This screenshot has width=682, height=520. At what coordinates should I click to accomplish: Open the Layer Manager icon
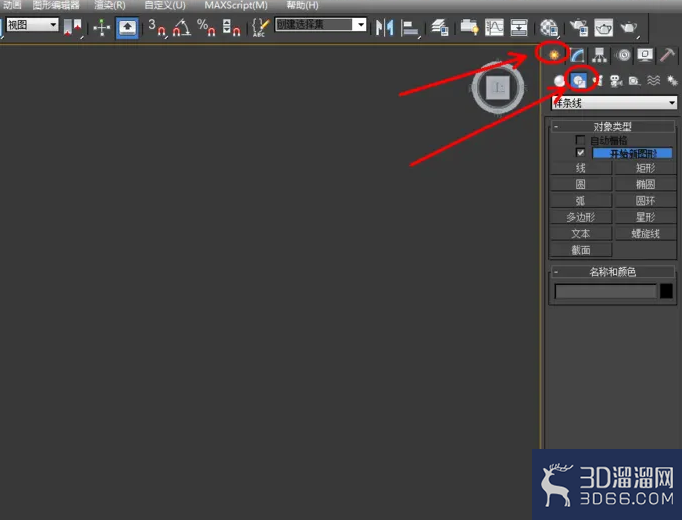point(440,27)
